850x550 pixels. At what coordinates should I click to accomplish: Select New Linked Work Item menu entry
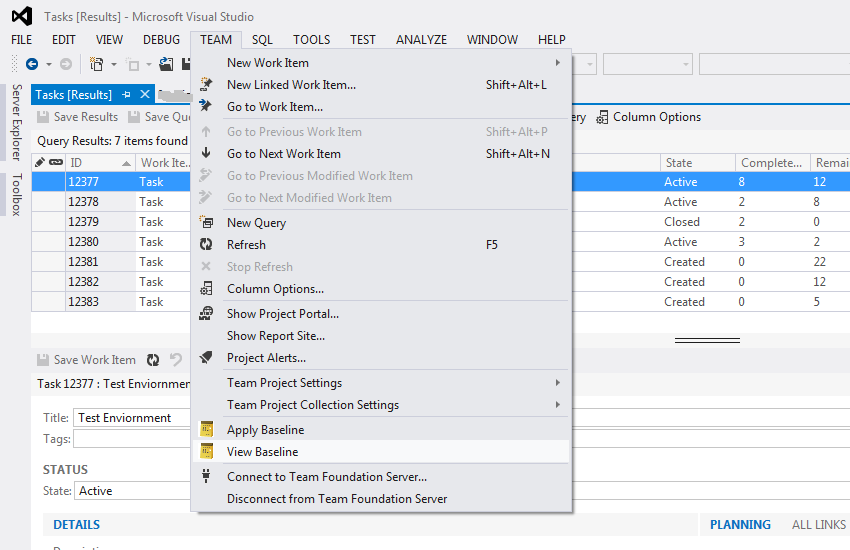coord(382,85)
